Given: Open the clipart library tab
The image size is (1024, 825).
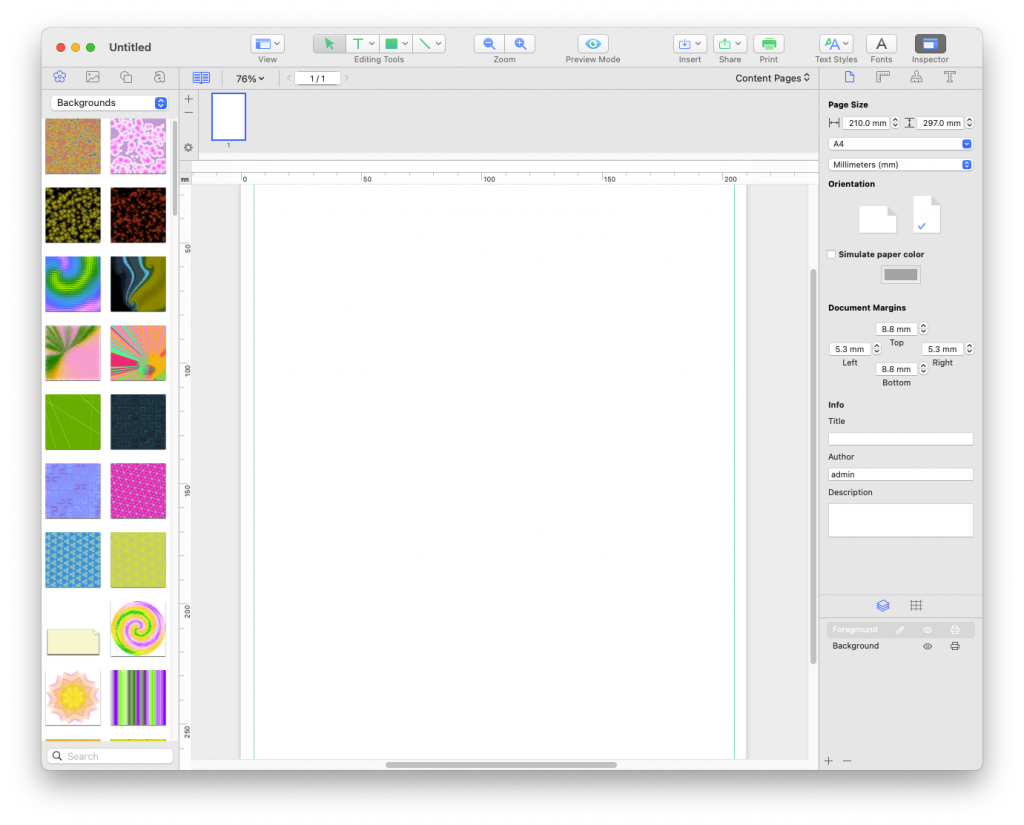Looking at the screenshot, I should (59, 77).
